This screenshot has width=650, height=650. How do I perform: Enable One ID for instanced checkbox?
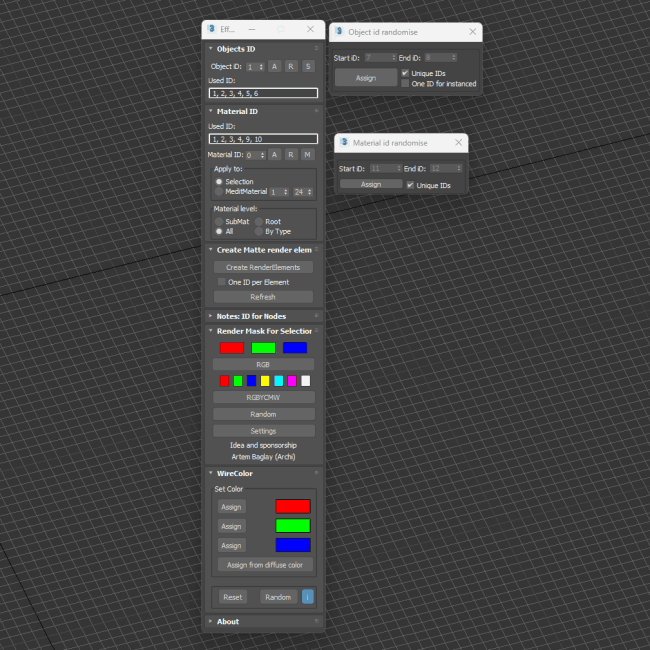(405, 83)
